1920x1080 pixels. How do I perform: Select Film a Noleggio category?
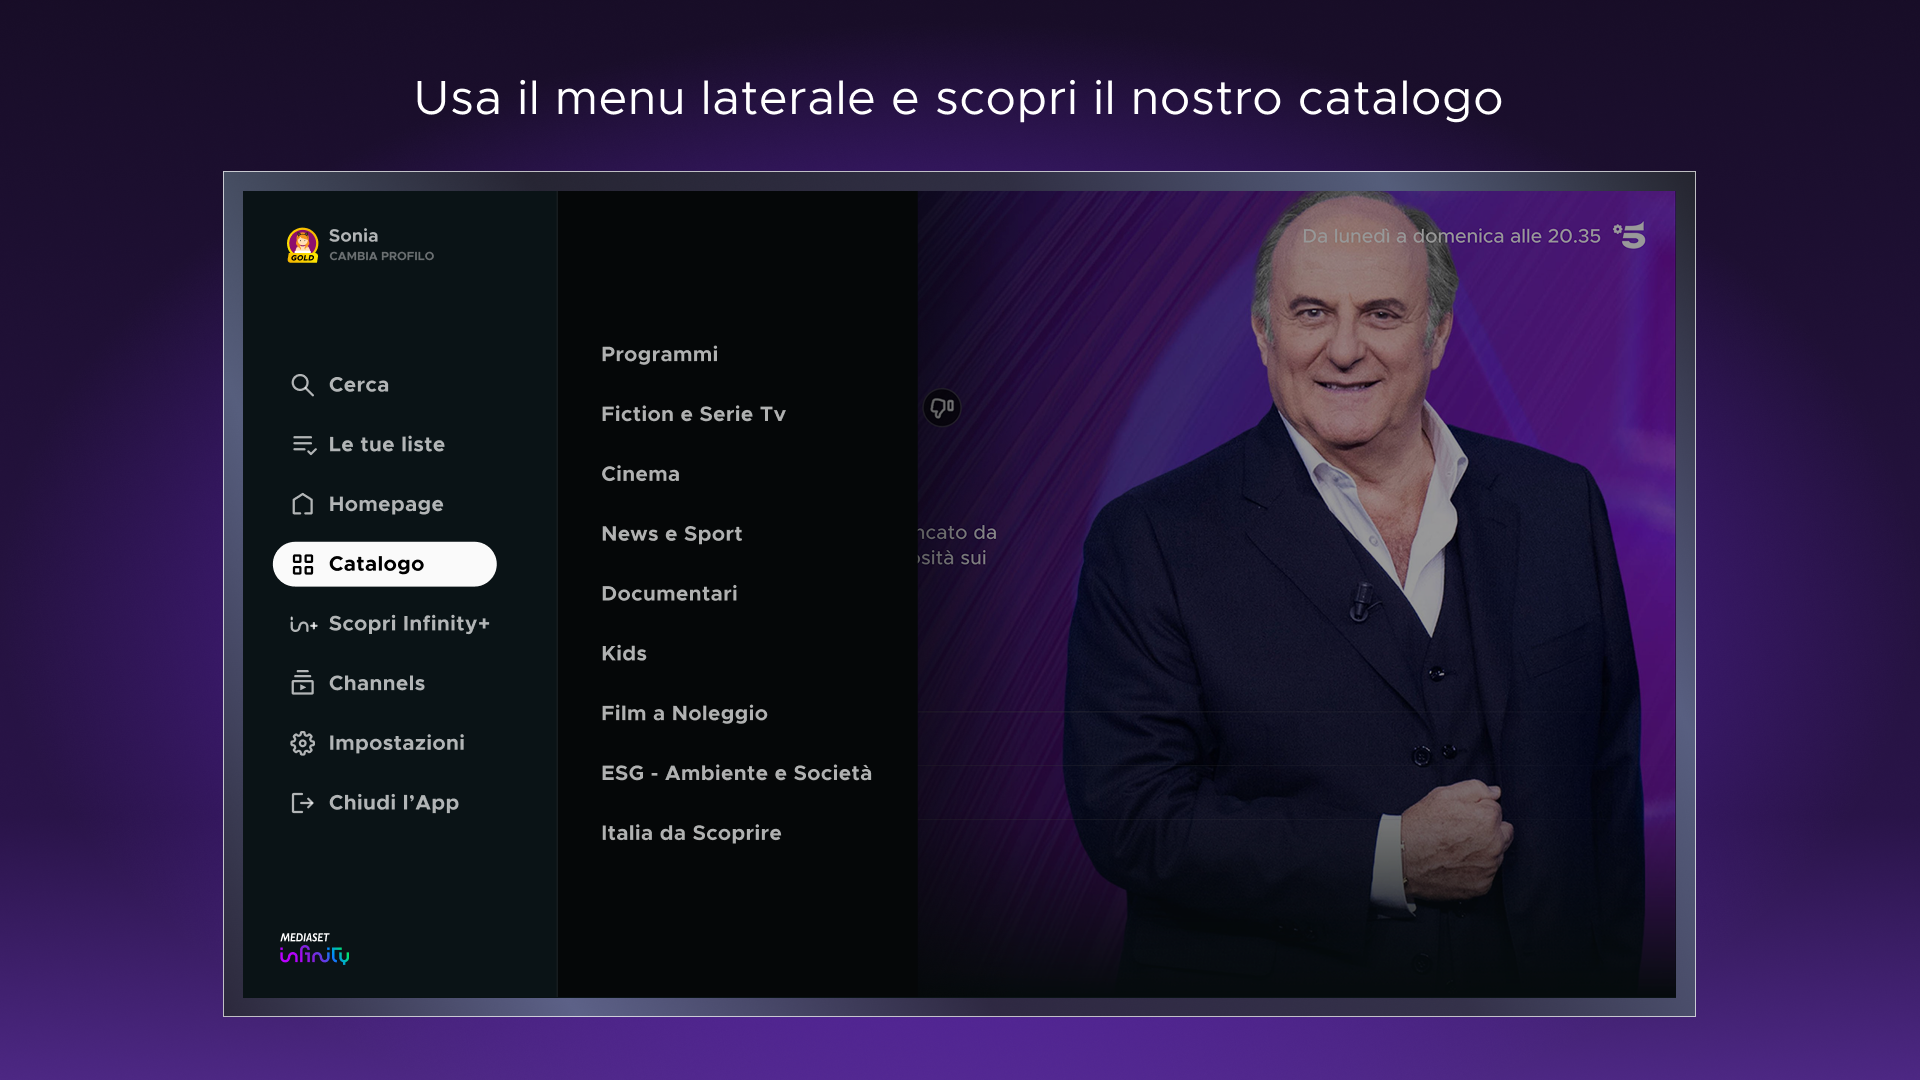point(684,713)
